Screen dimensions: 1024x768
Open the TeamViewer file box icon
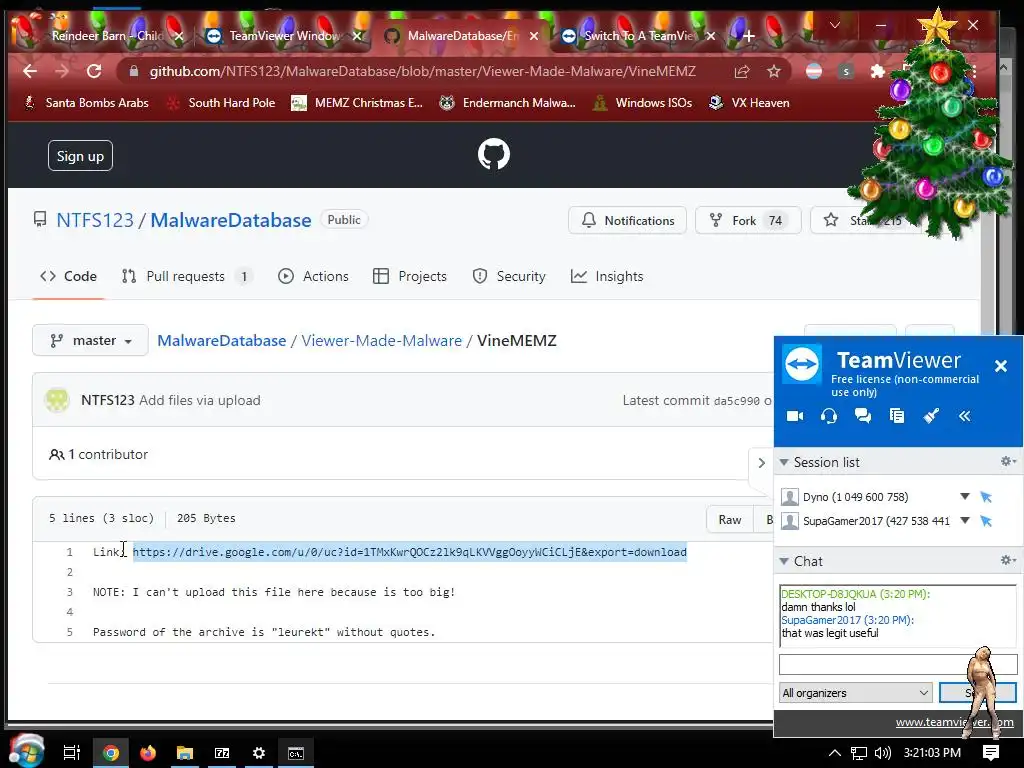click(x=897, y=416)
